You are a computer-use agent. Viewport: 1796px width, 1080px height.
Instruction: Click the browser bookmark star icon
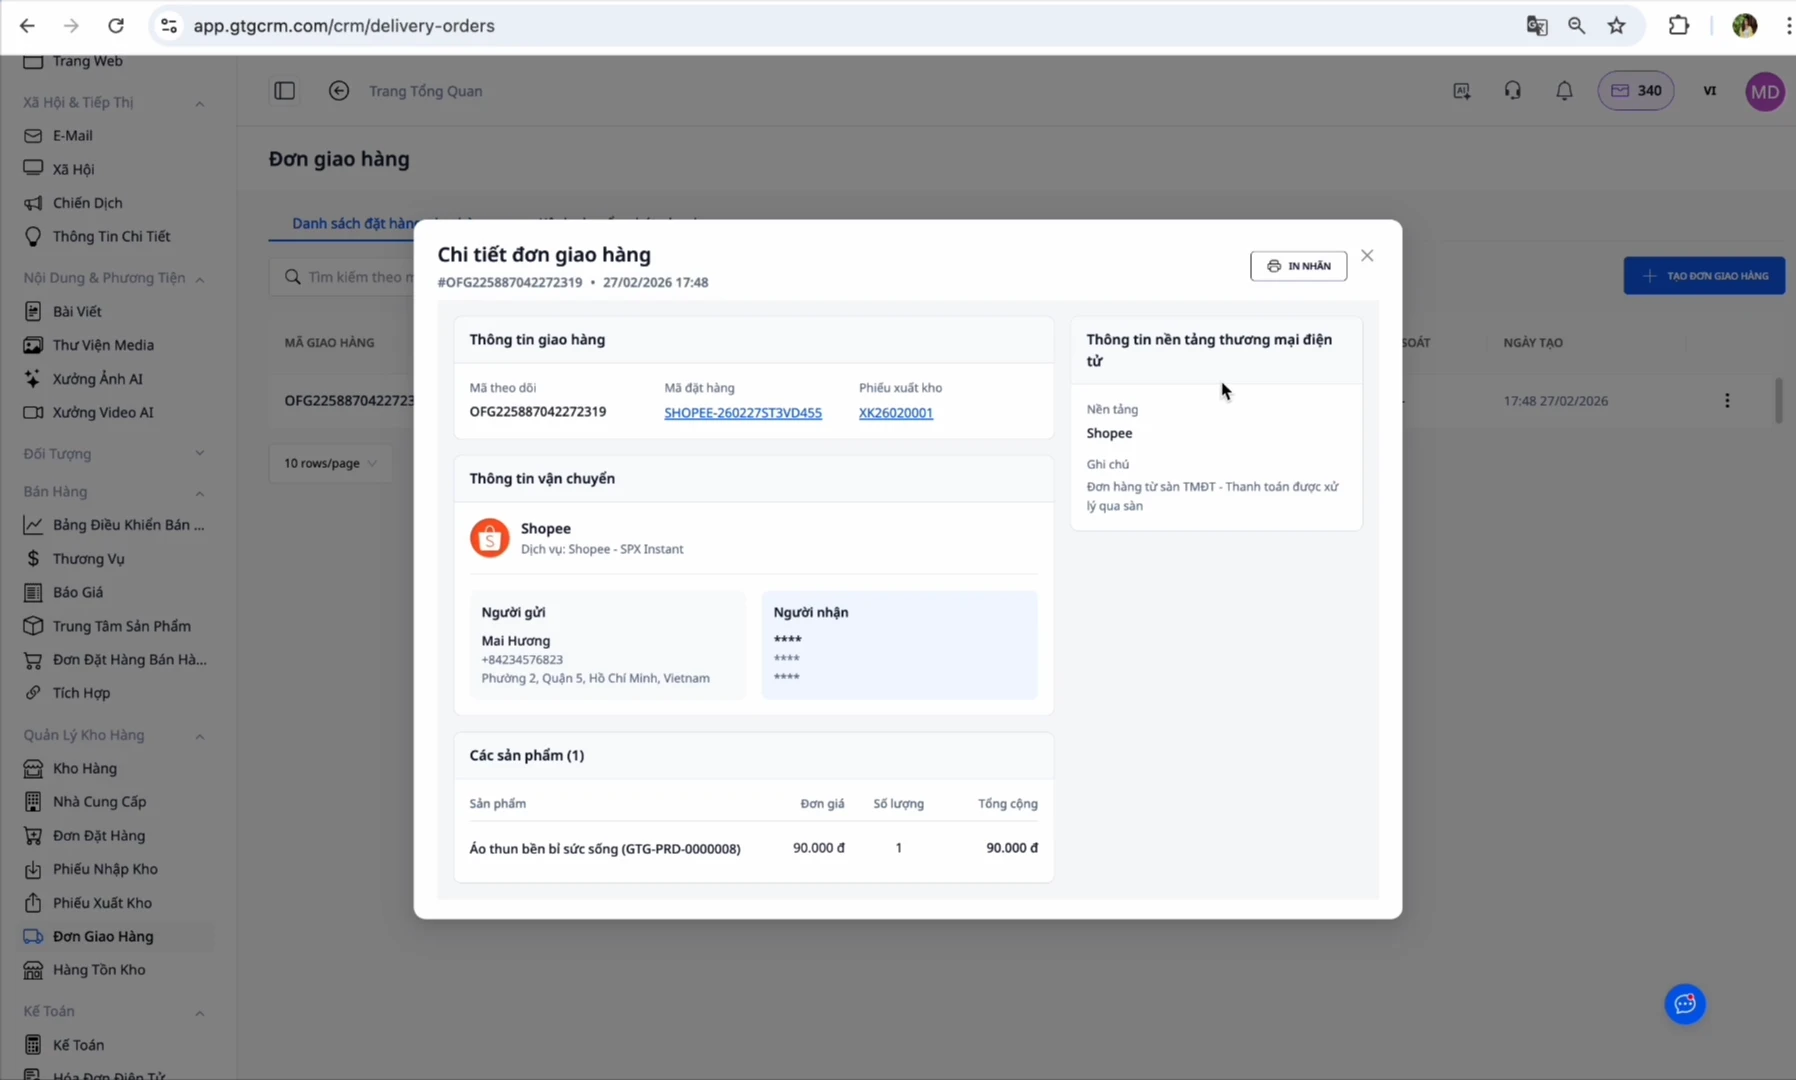click(1616, 26)
